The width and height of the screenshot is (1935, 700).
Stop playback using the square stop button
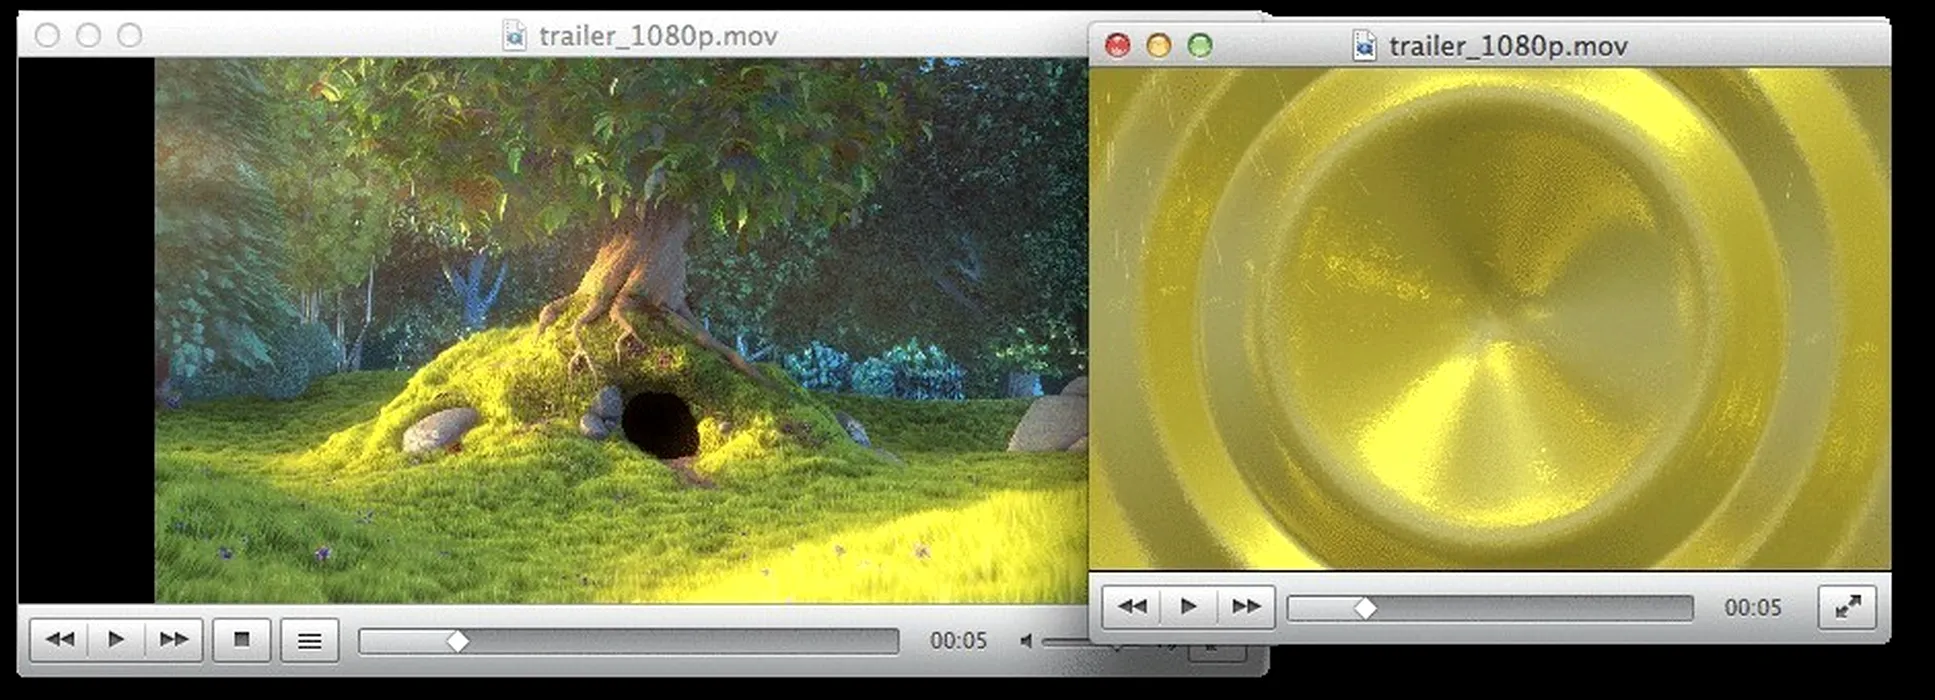241,640
